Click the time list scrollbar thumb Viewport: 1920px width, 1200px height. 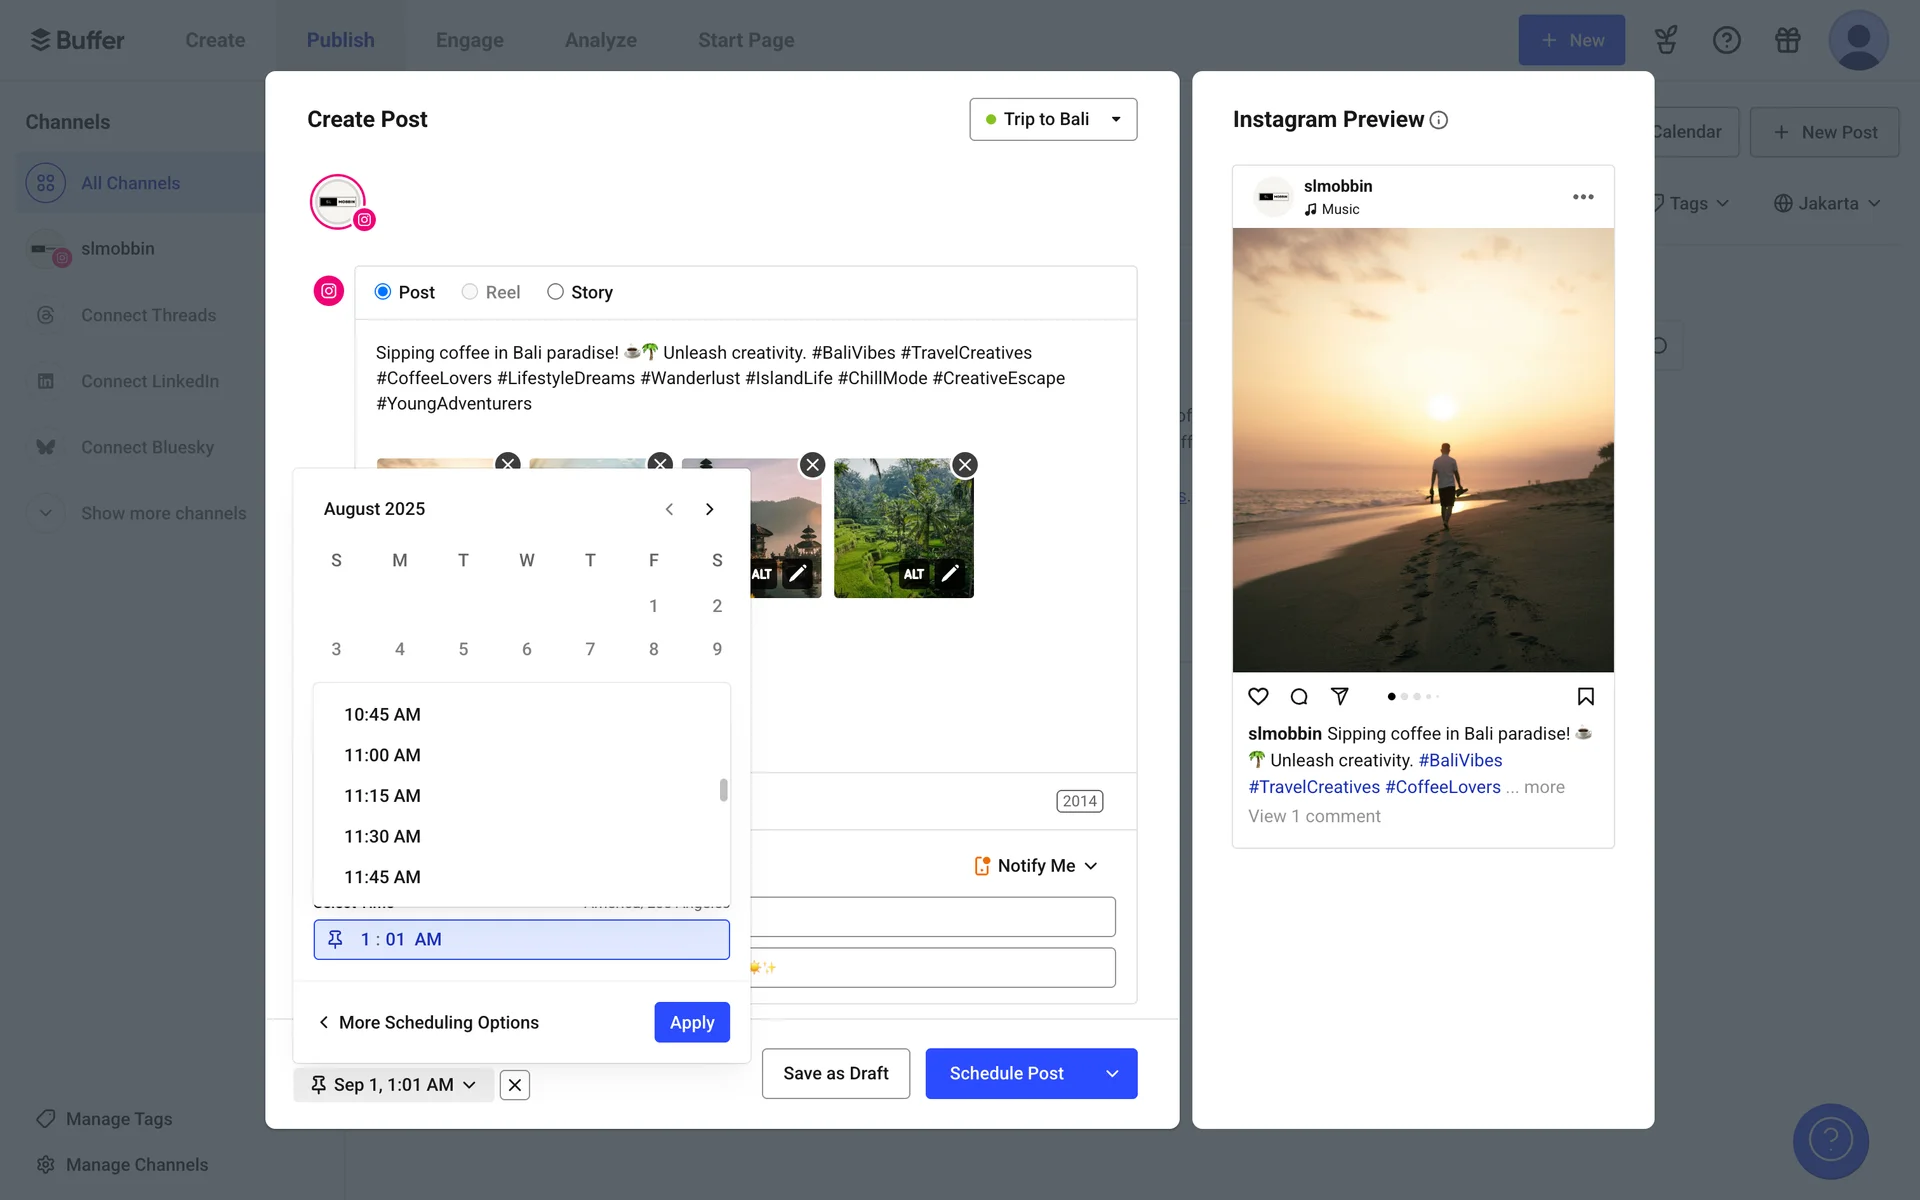point(723,790)
